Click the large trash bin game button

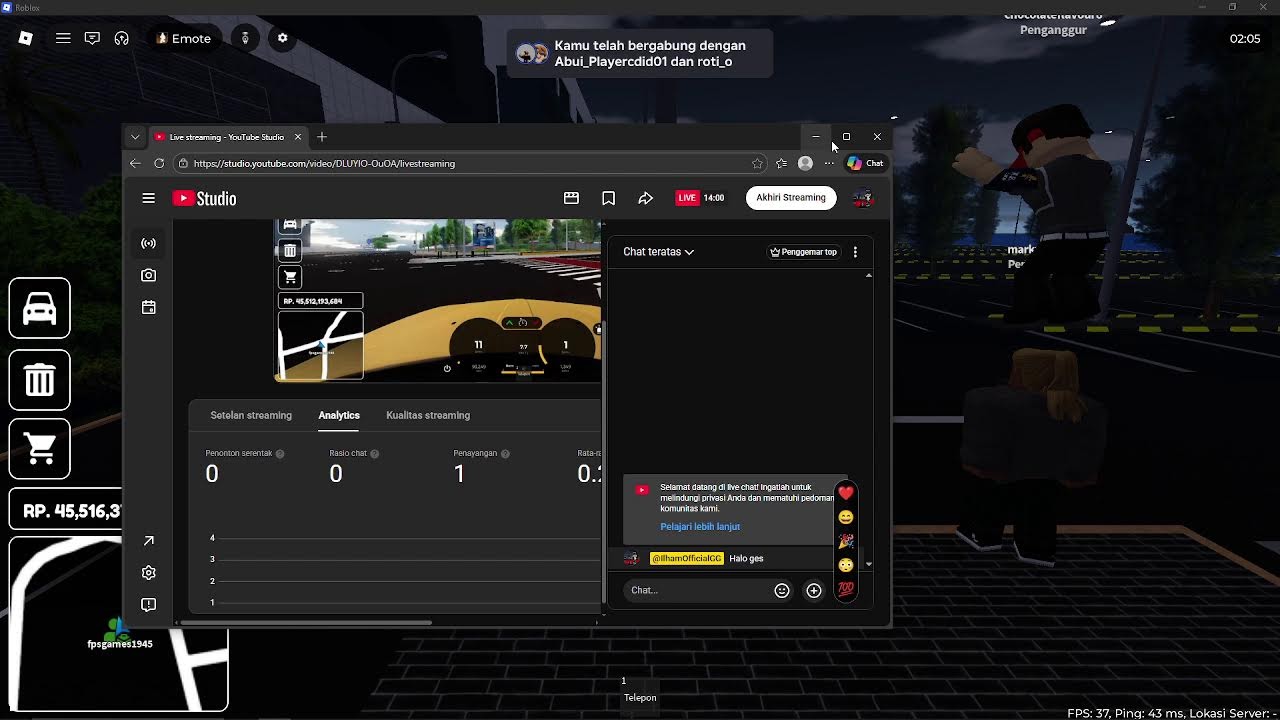click(40, 380)
